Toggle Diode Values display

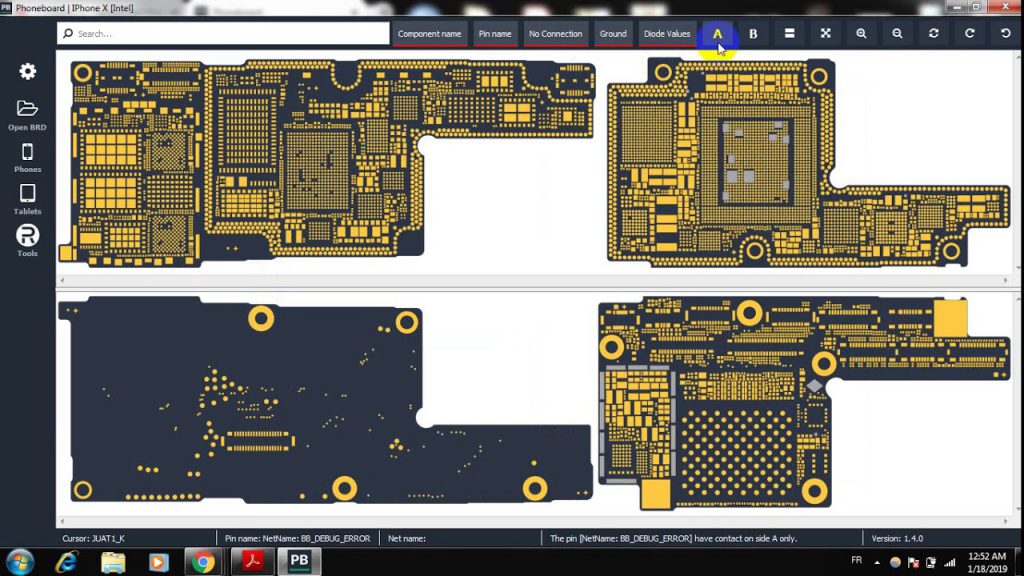click(x=667, y=34)
